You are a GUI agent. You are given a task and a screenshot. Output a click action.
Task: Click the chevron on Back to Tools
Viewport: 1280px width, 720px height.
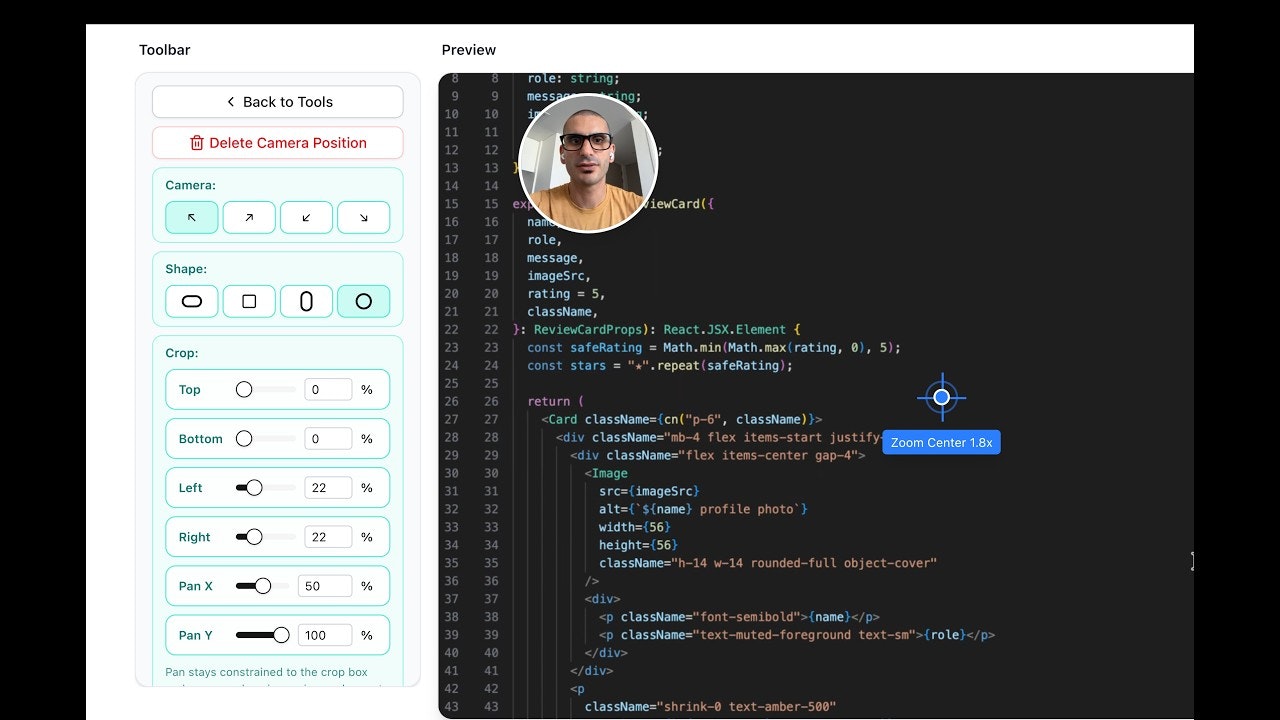[x=231, y=102]
